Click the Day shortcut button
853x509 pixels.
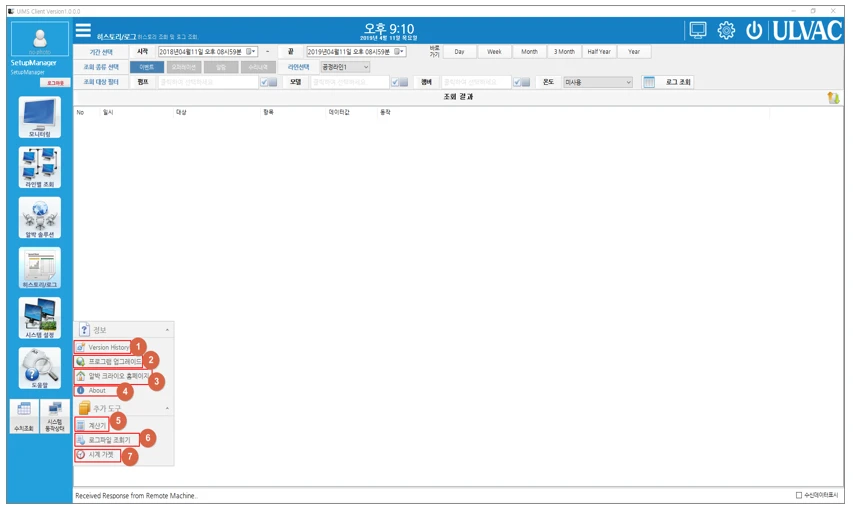coord(460,52)
